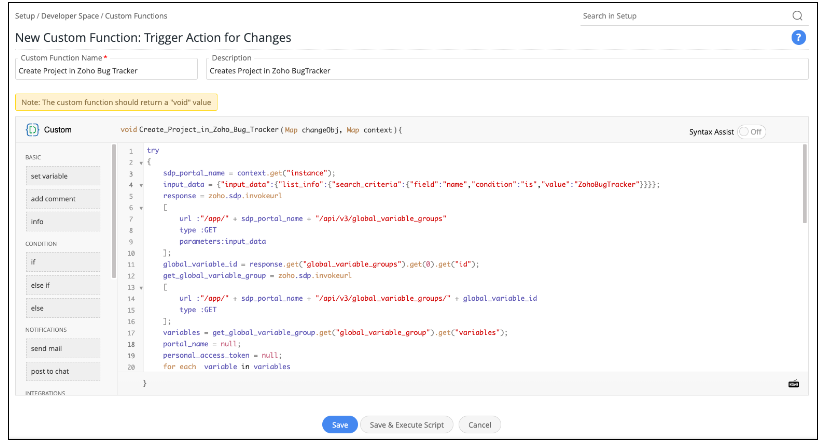Select the post to chat block
This screenshot has height=448, width=828.
63,371
